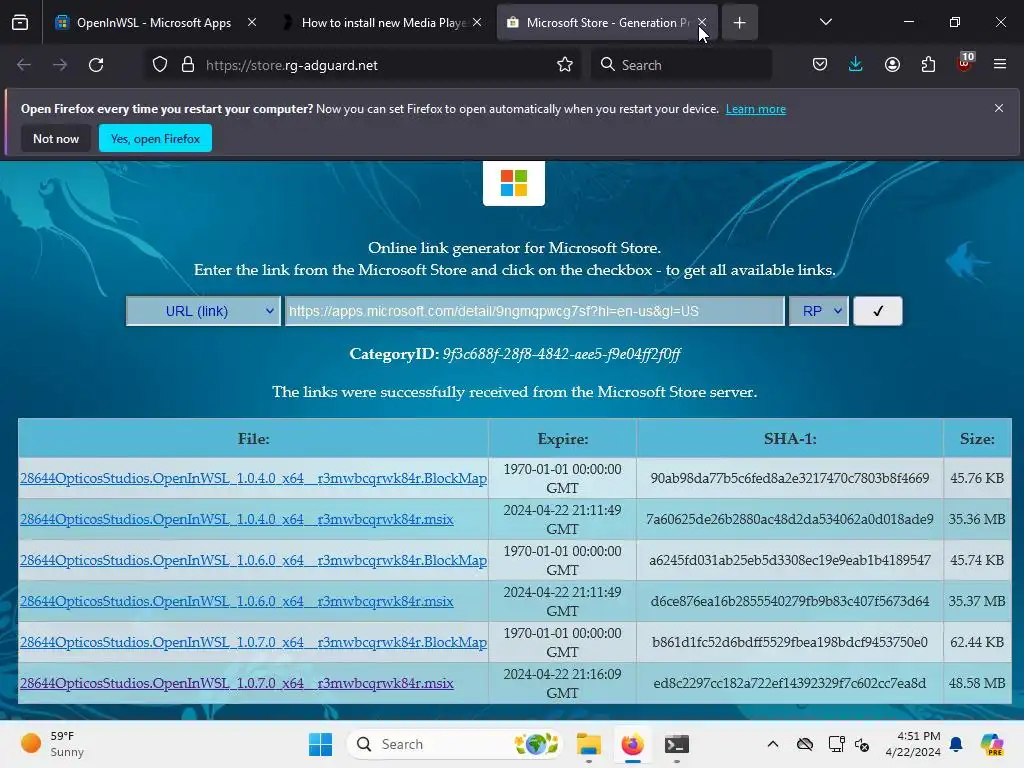Open the network display tray icon
The width and height of the screenshot is (1024, 768).
(836, 744)
